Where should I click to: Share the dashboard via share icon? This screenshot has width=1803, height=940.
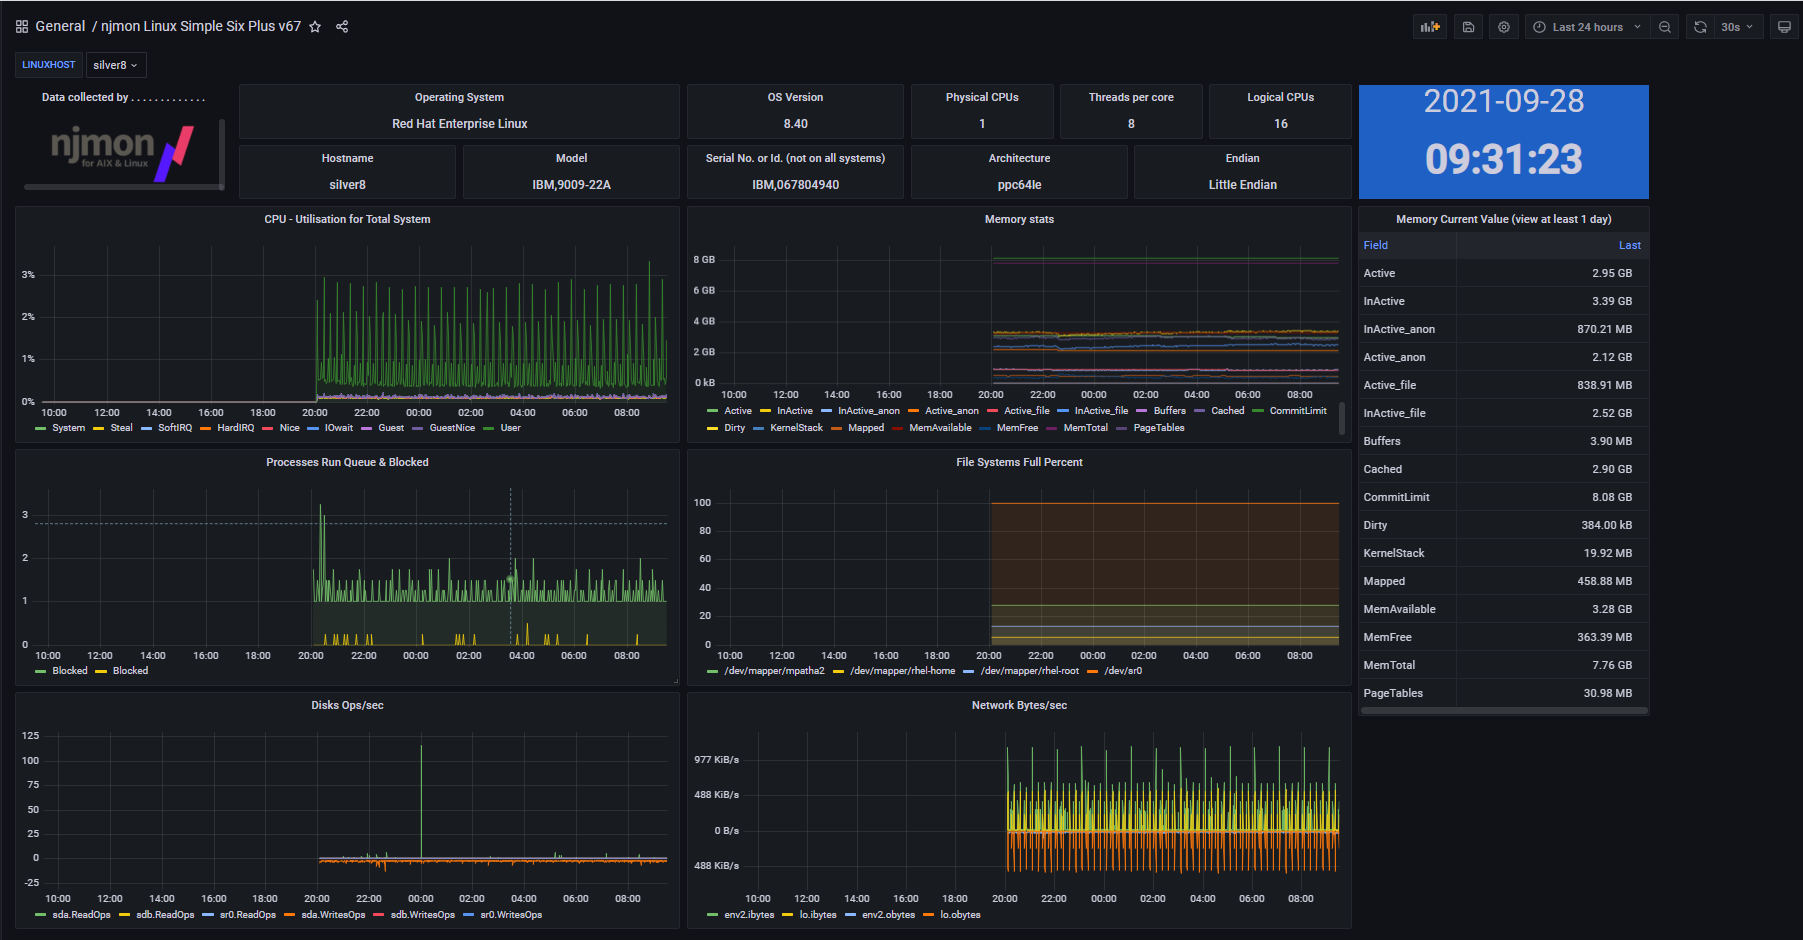(342, 27)
